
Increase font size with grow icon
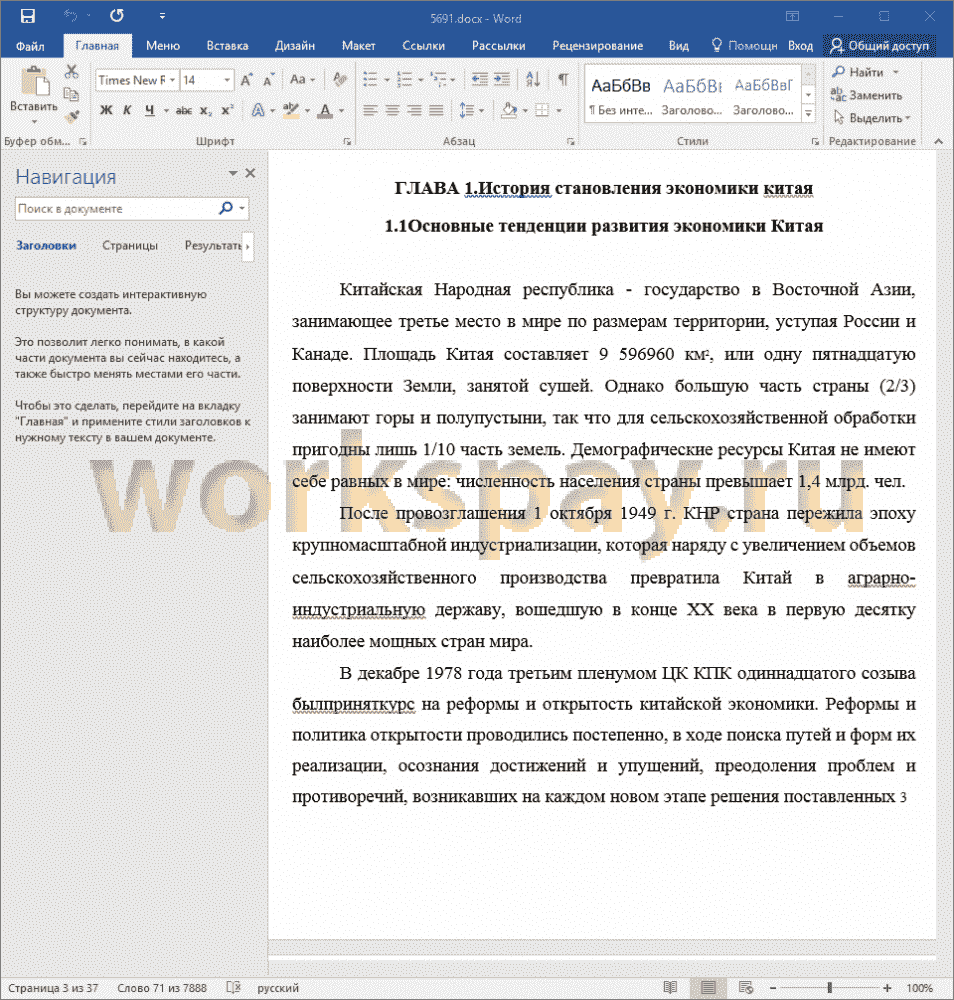pyautogui.click(x=246, y=80)
